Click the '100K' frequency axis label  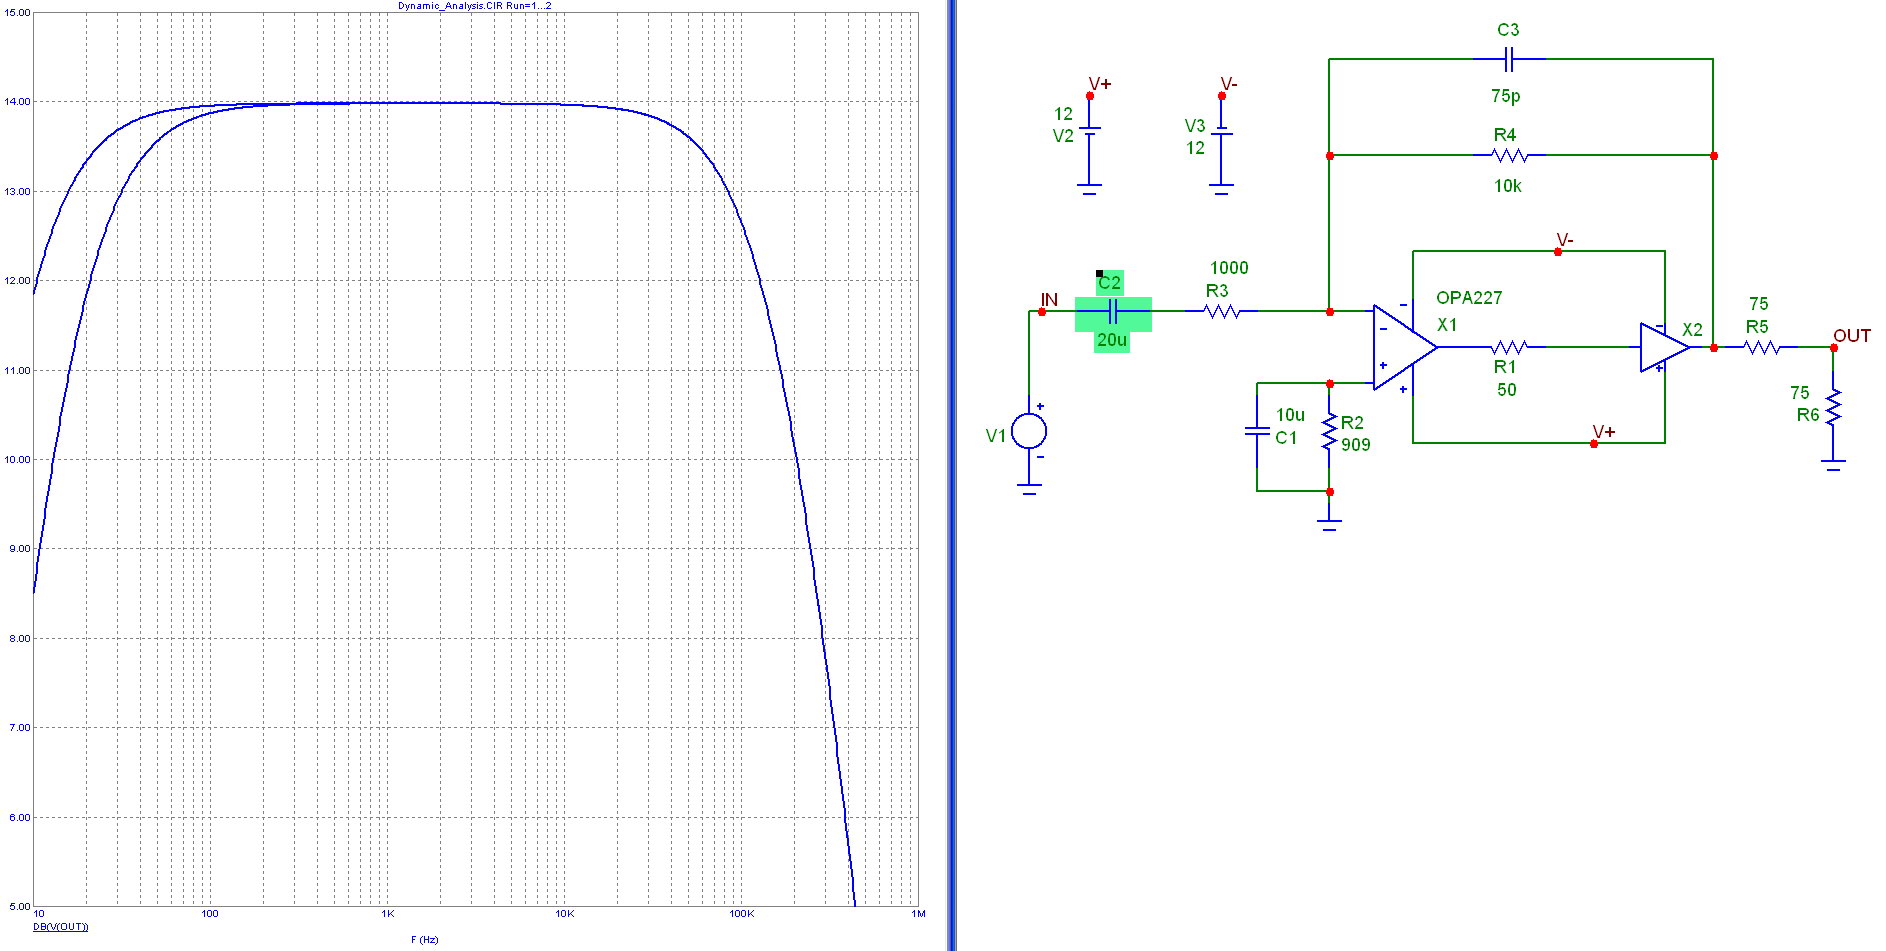click(741, 914)
